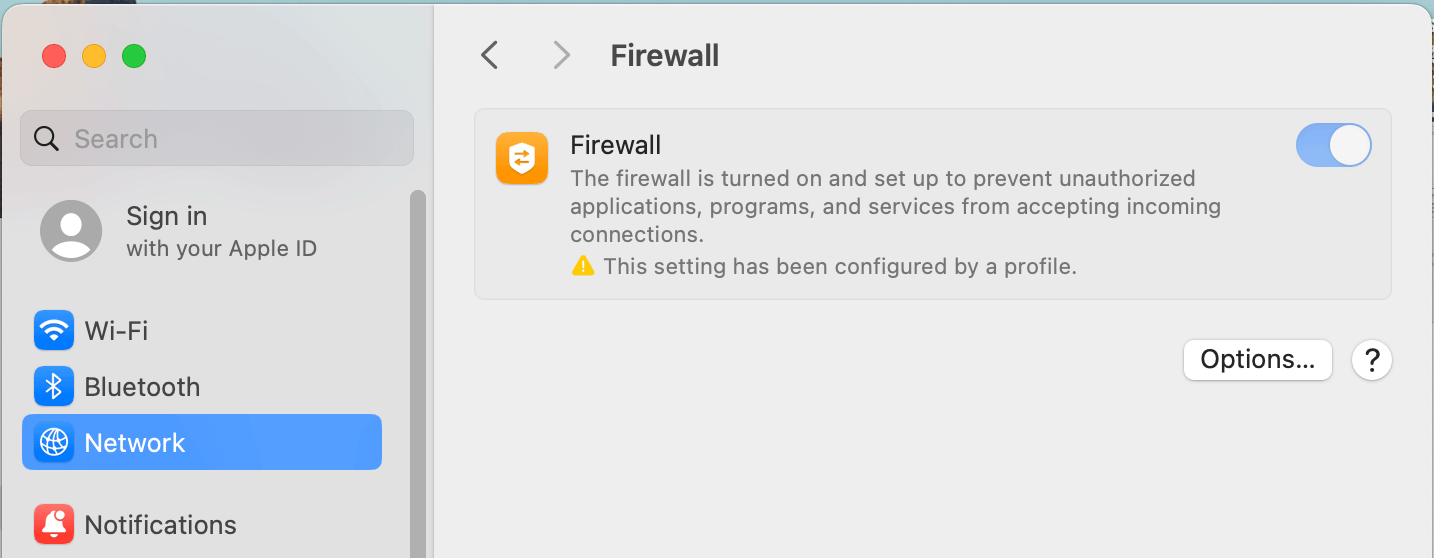1434x558 pixels.
Task: Click the Firewall page title heading
Action: pos(664,55)
